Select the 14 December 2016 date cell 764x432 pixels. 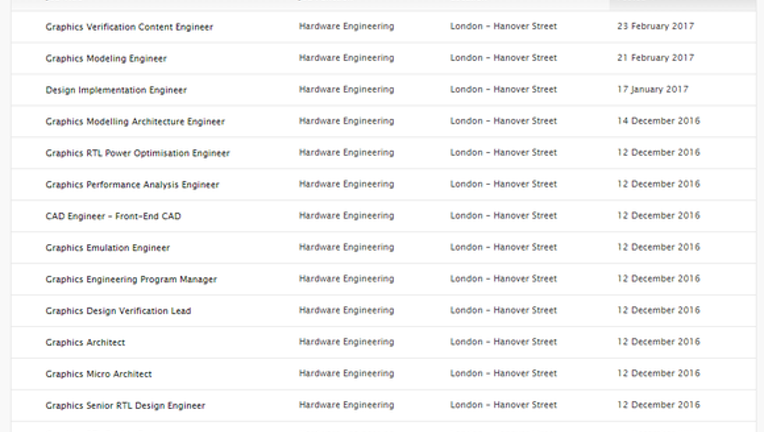(x=658, y=121)
